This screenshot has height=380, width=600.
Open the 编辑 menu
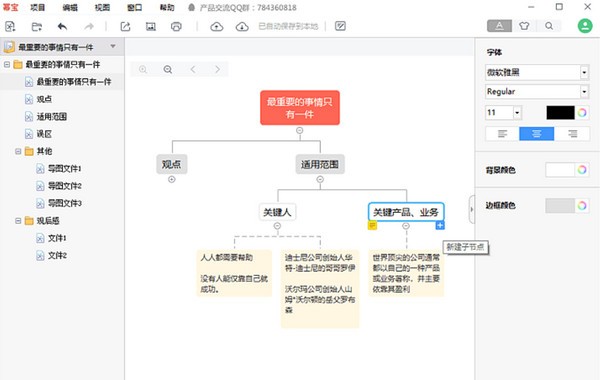70,7
